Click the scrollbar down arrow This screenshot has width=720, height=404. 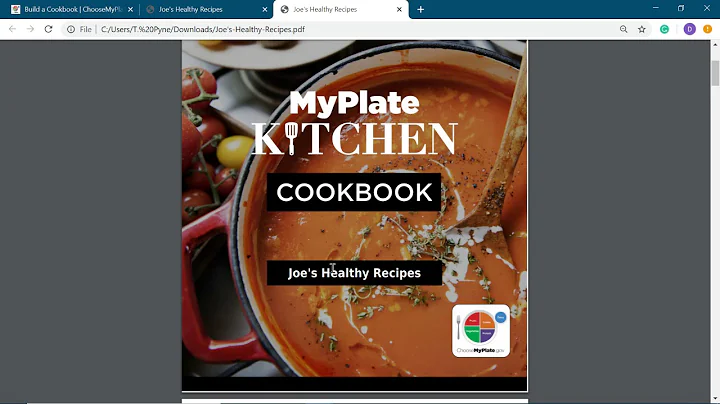pos(715,399)
